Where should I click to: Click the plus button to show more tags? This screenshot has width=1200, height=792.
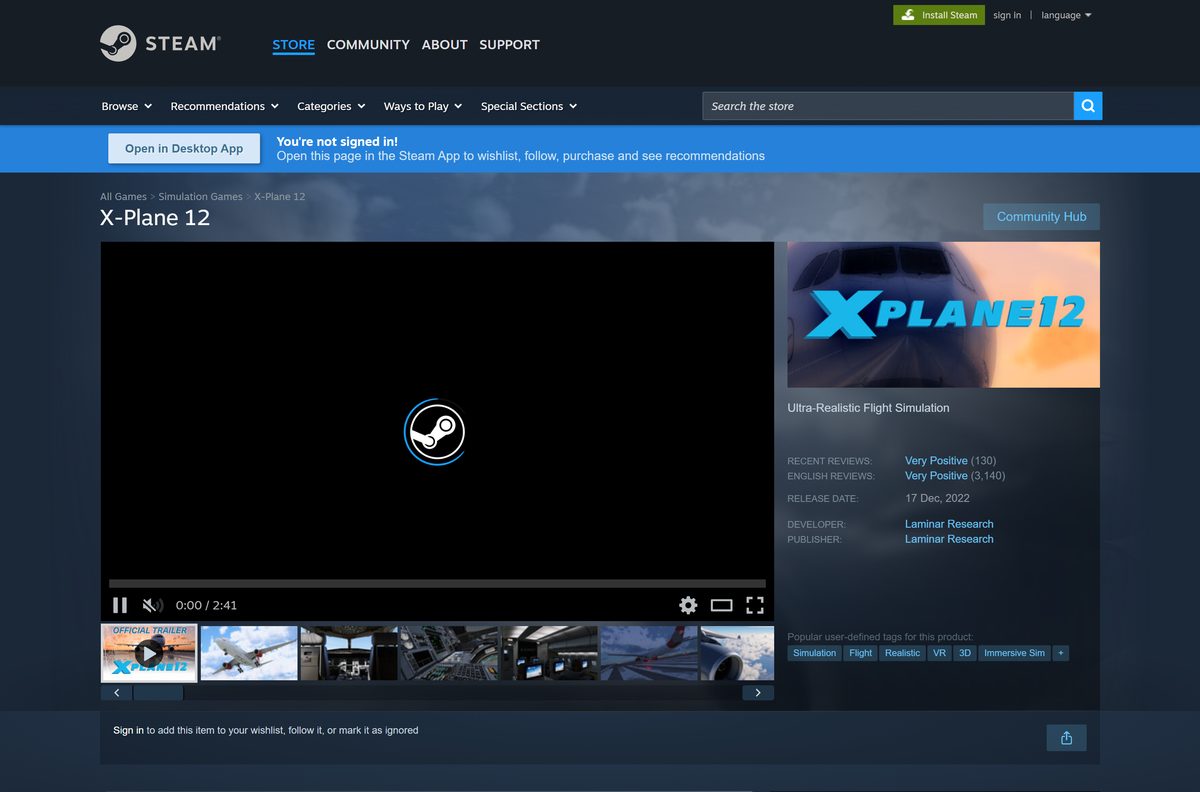tap(1061, 653)
